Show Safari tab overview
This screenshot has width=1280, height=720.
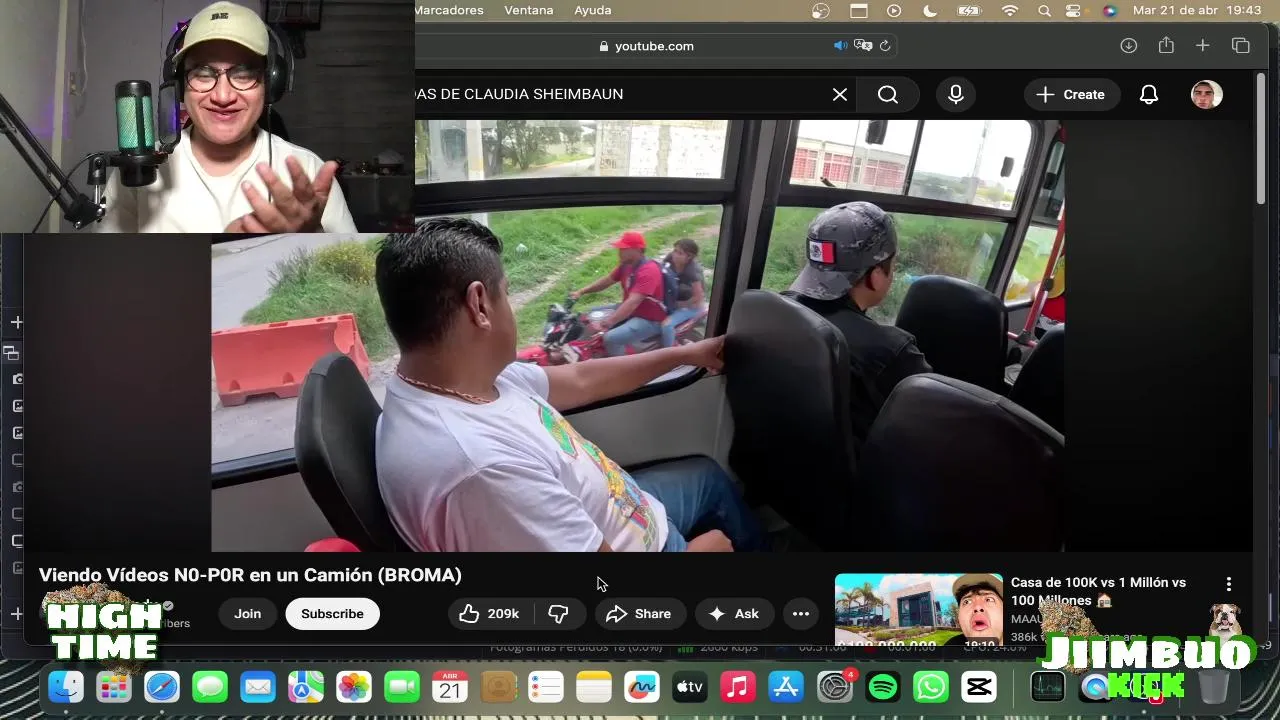click(1241, 46)
